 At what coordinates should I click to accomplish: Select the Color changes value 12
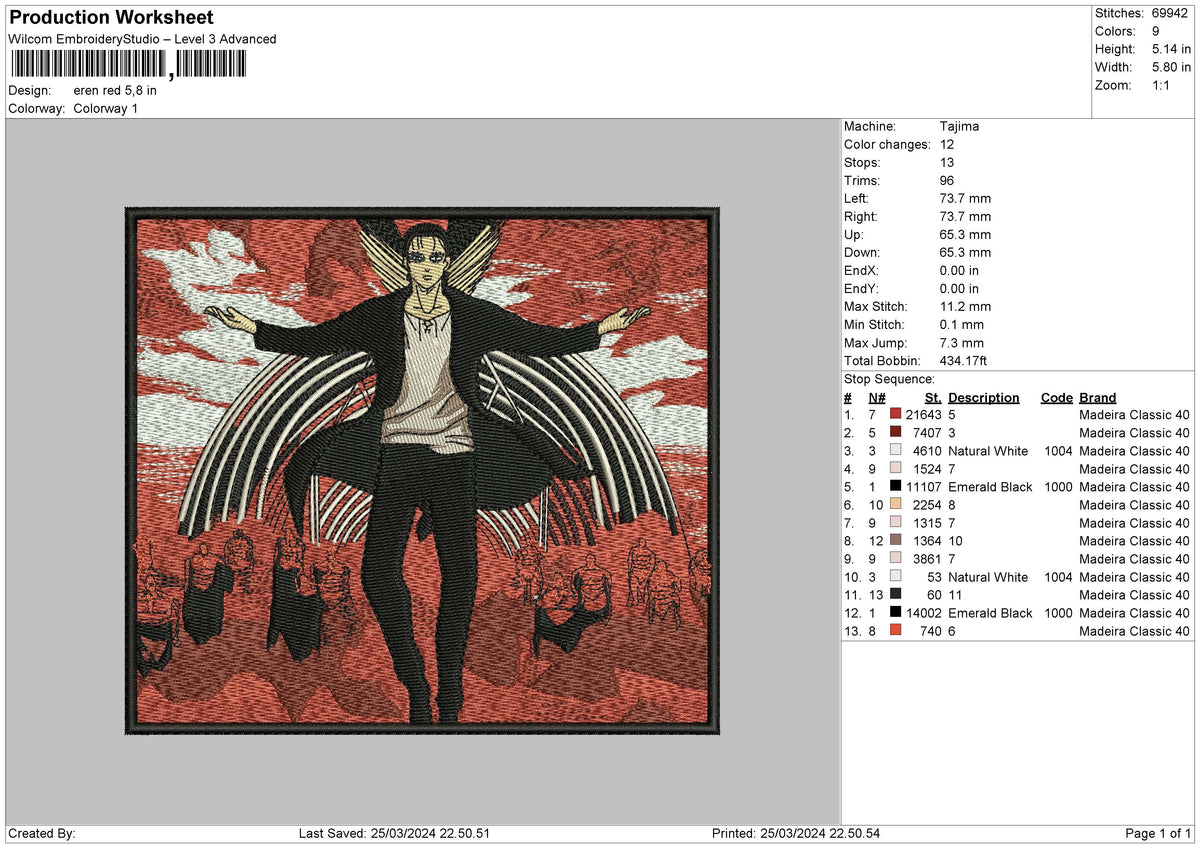pyautogui.click(x=947, y=144)
